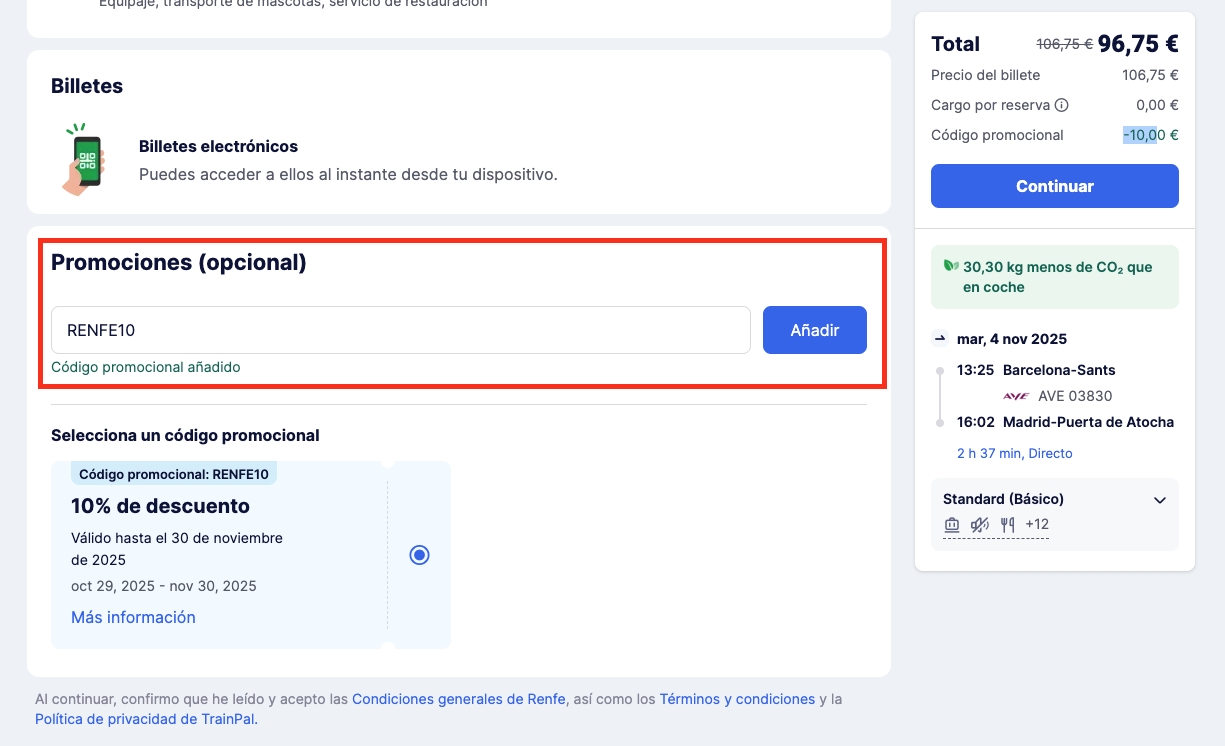Click the green leaf CO₂ icon

tap(950, 266)
